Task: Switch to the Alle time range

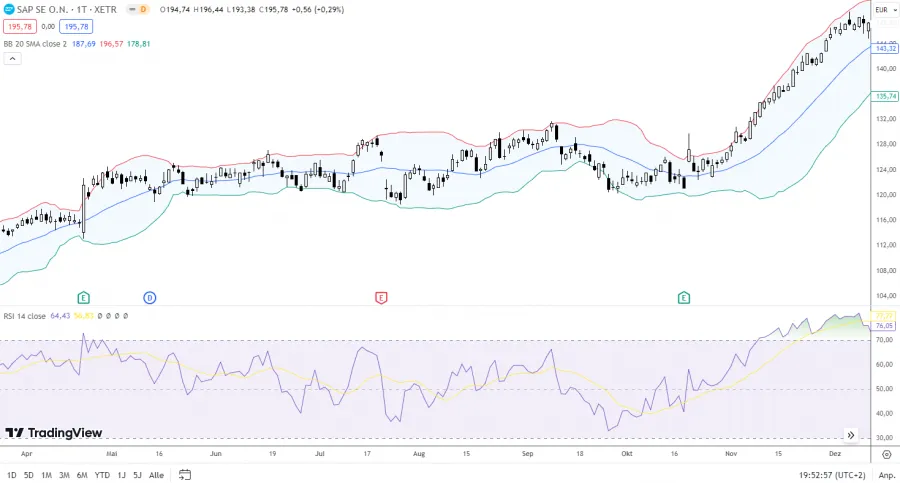Action: (x=156, y=475)
